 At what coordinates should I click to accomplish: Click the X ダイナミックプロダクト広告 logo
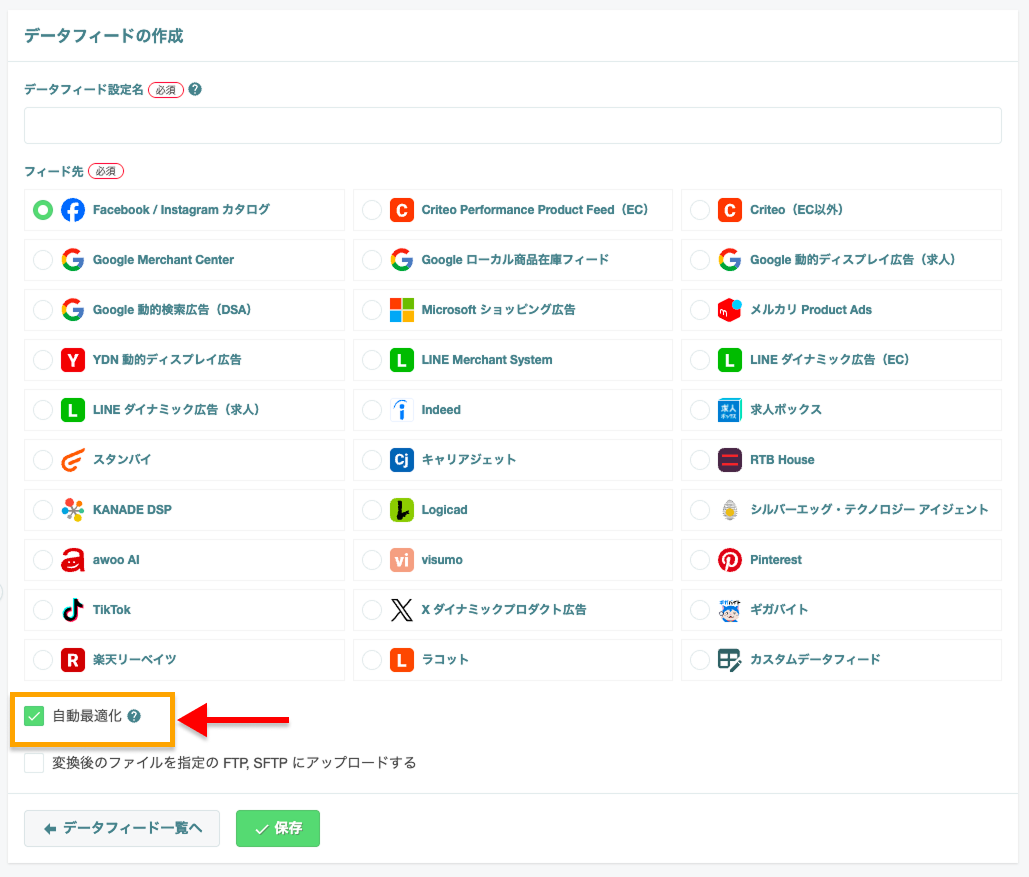coord(402,610)
